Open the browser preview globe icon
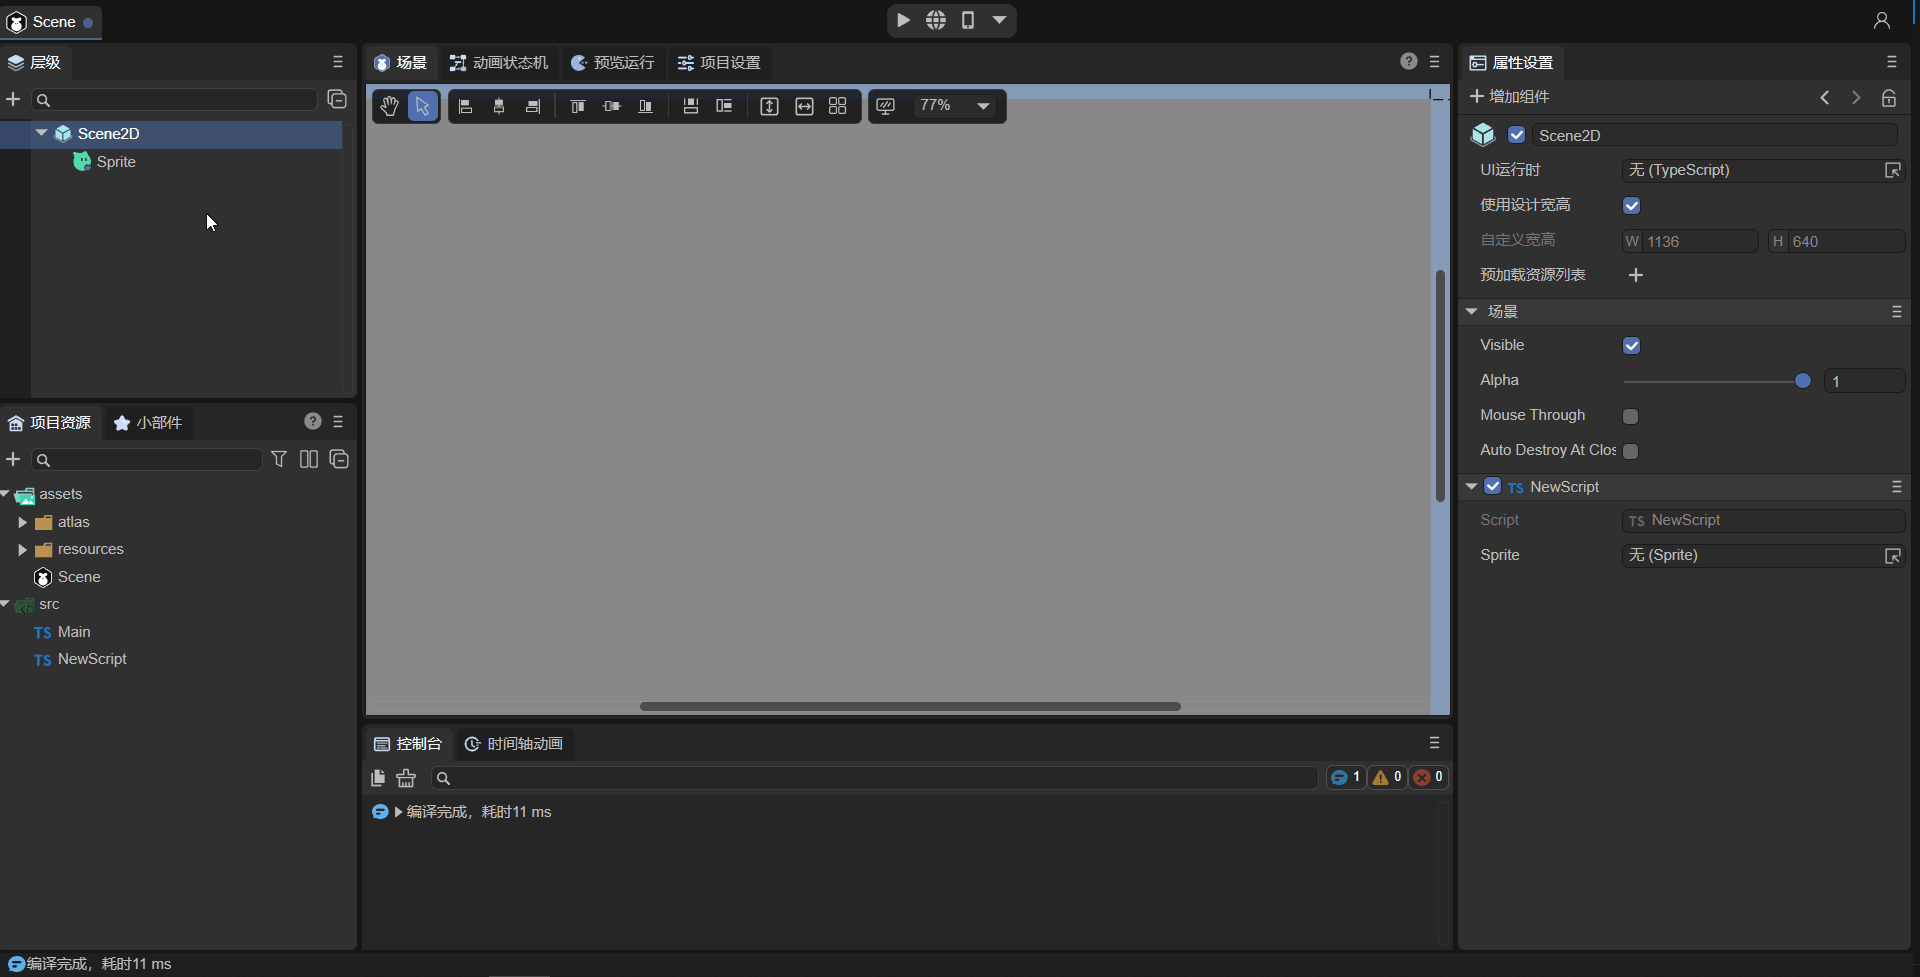The width and height of the screenshot is (1920, 977). pyautogui.click(x=936, y=20)
